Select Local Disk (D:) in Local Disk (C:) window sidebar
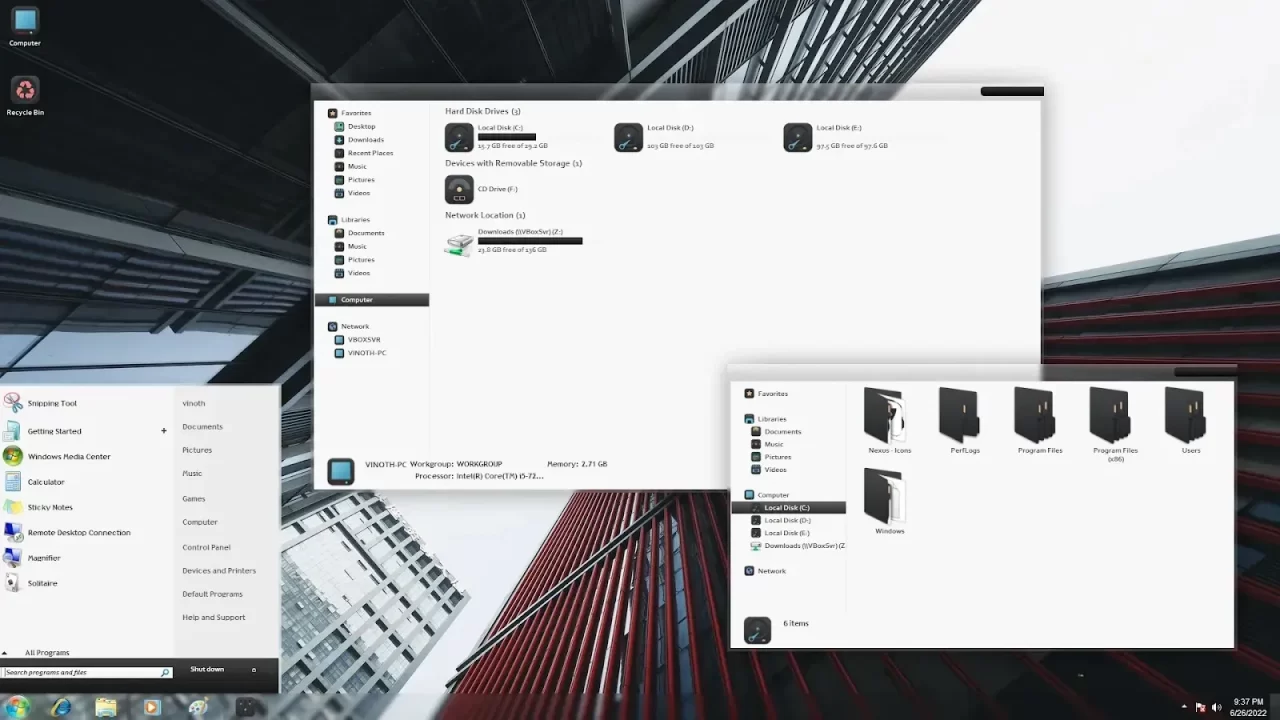 click(780, 520)
